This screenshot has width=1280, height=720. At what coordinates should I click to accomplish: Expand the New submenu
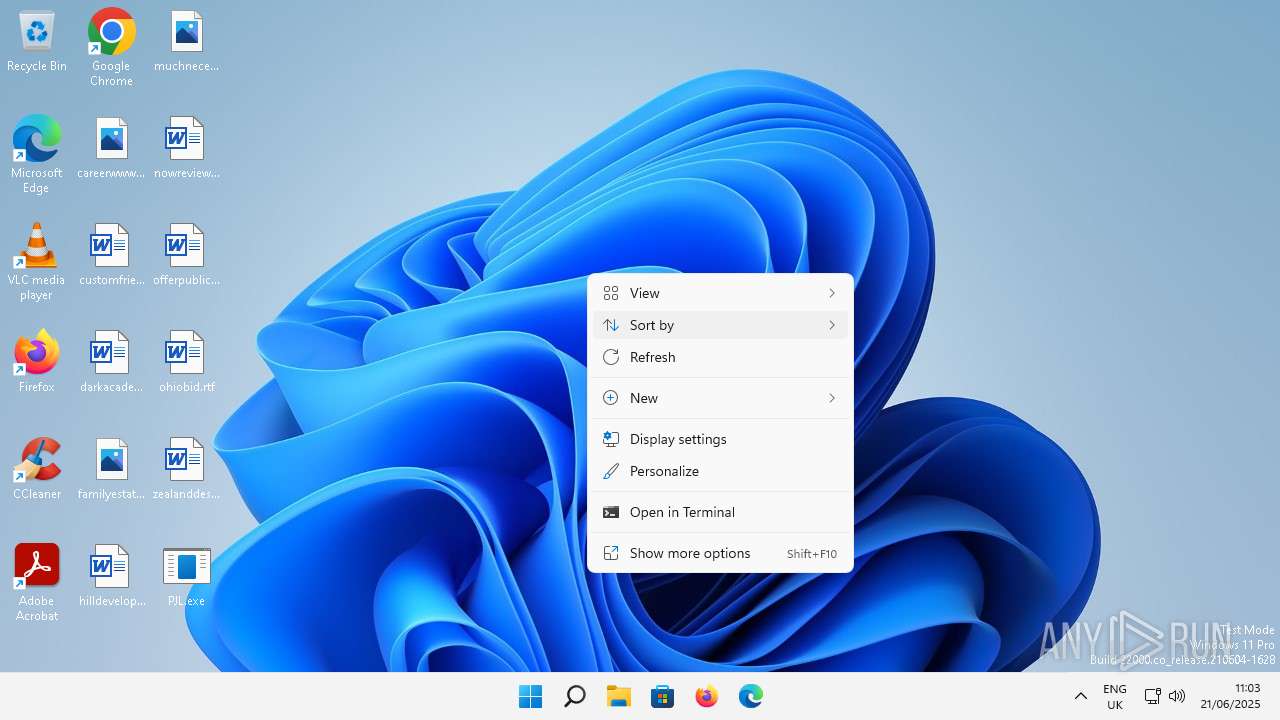[720, 398]
